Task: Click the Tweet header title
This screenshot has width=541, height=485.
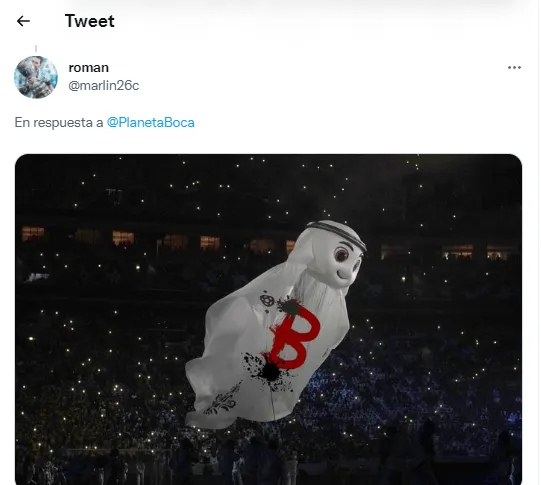Action: point(90,21)
